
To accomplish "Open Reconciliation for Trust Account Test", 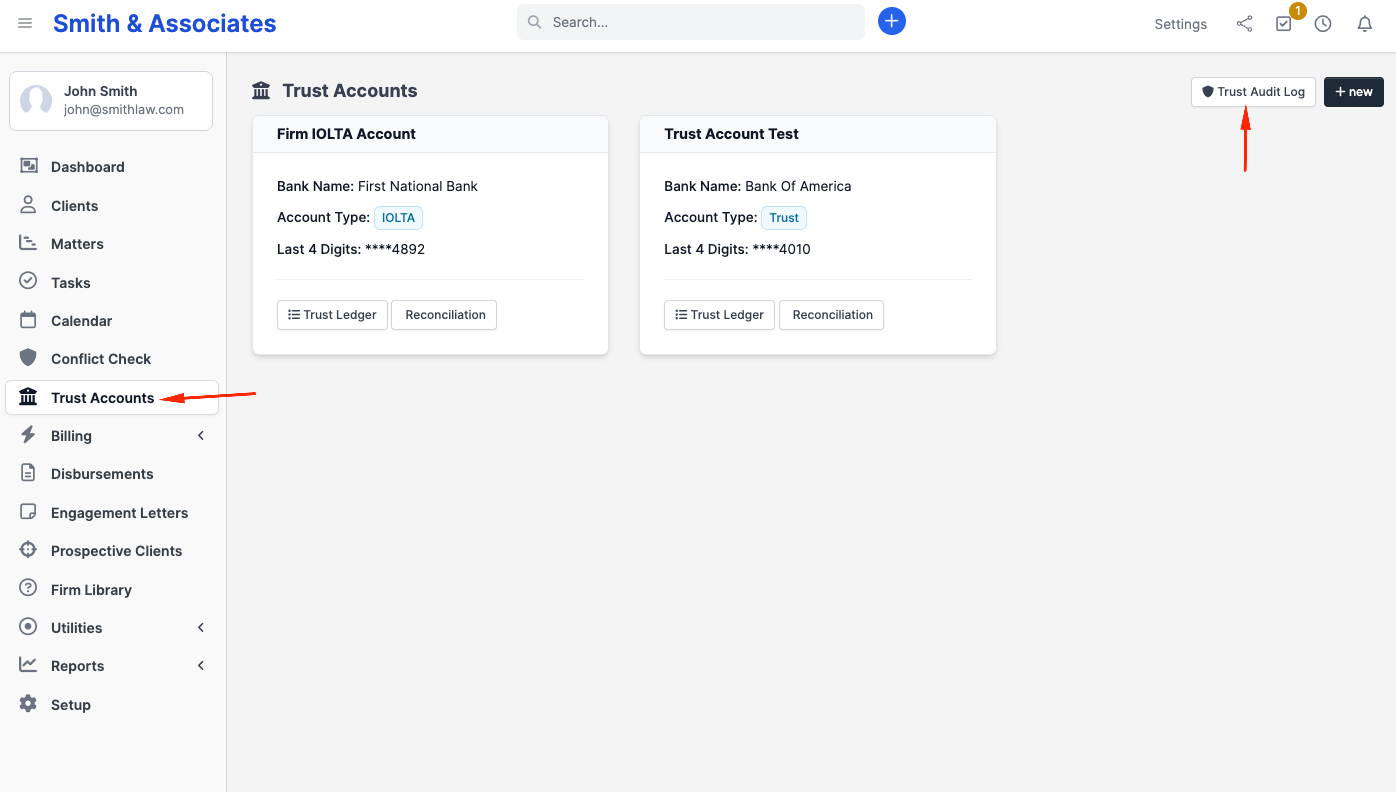I will [832, 314].
